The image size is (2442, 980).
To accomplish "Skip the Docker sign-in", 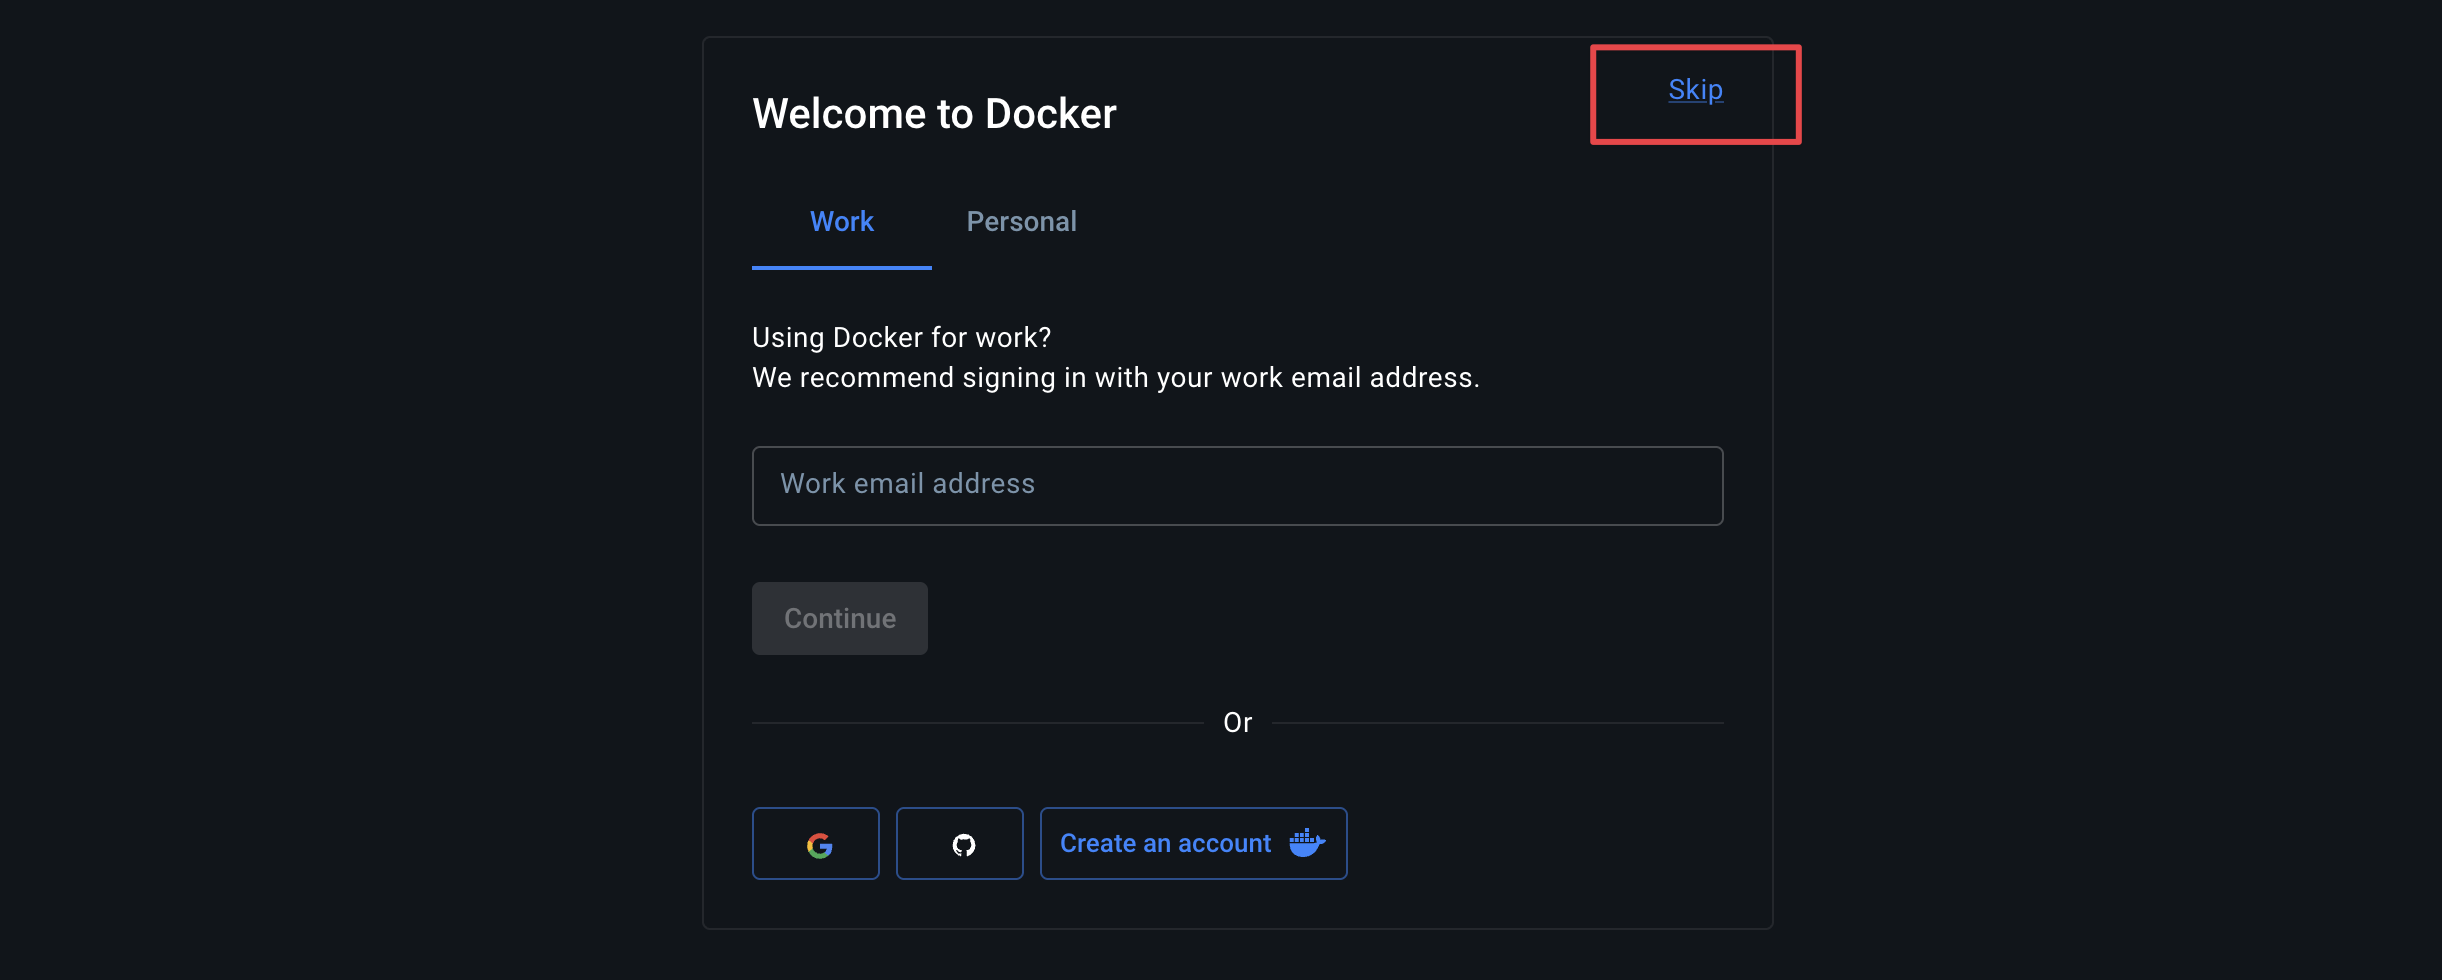I will 1695,90.
